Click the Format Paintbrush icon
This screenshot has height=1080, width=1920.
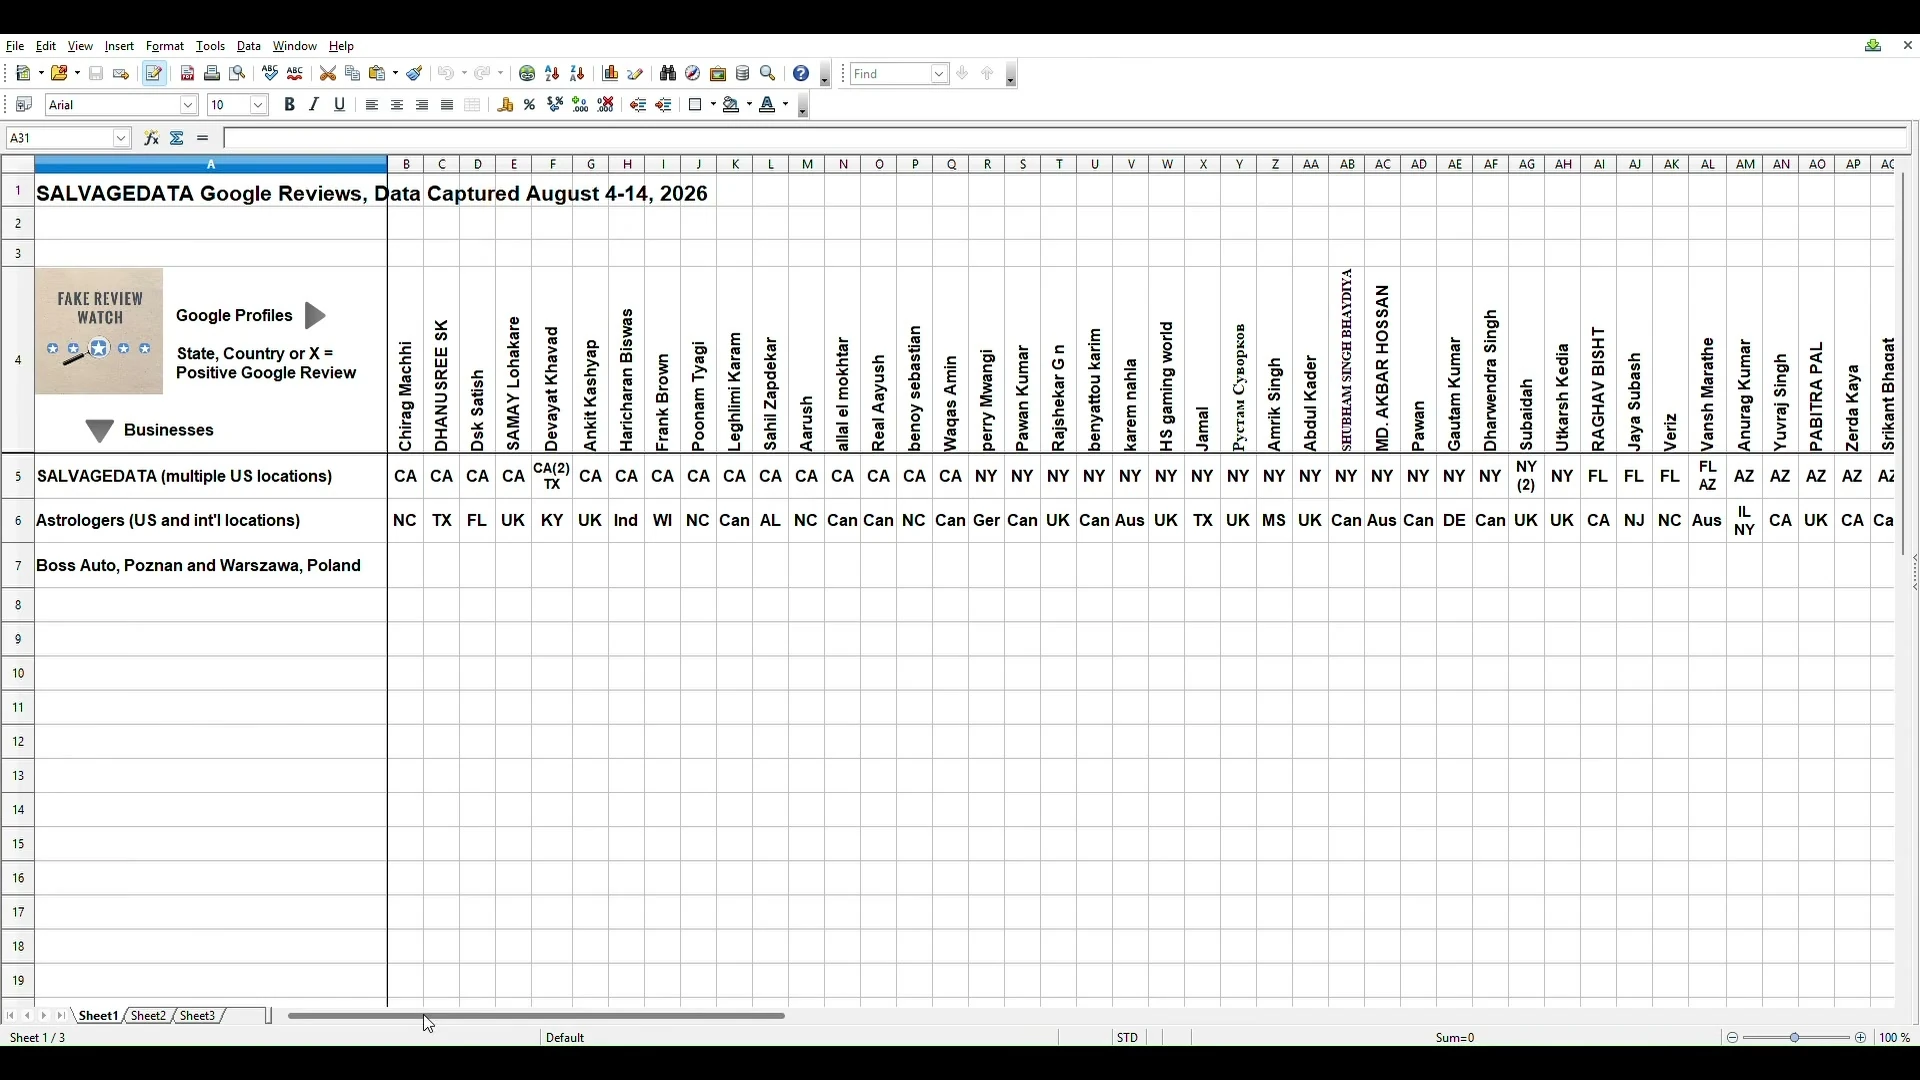point(415,74)
